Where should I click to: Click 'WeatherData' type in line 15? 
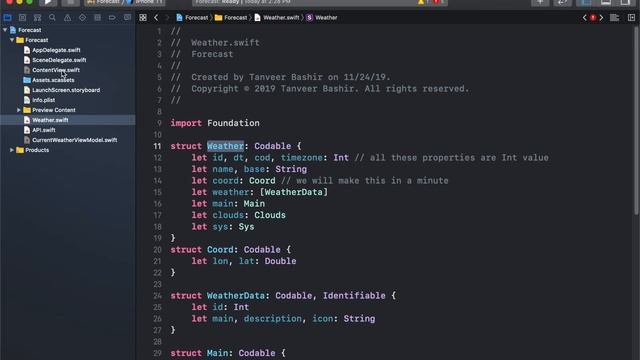[293, 192]
